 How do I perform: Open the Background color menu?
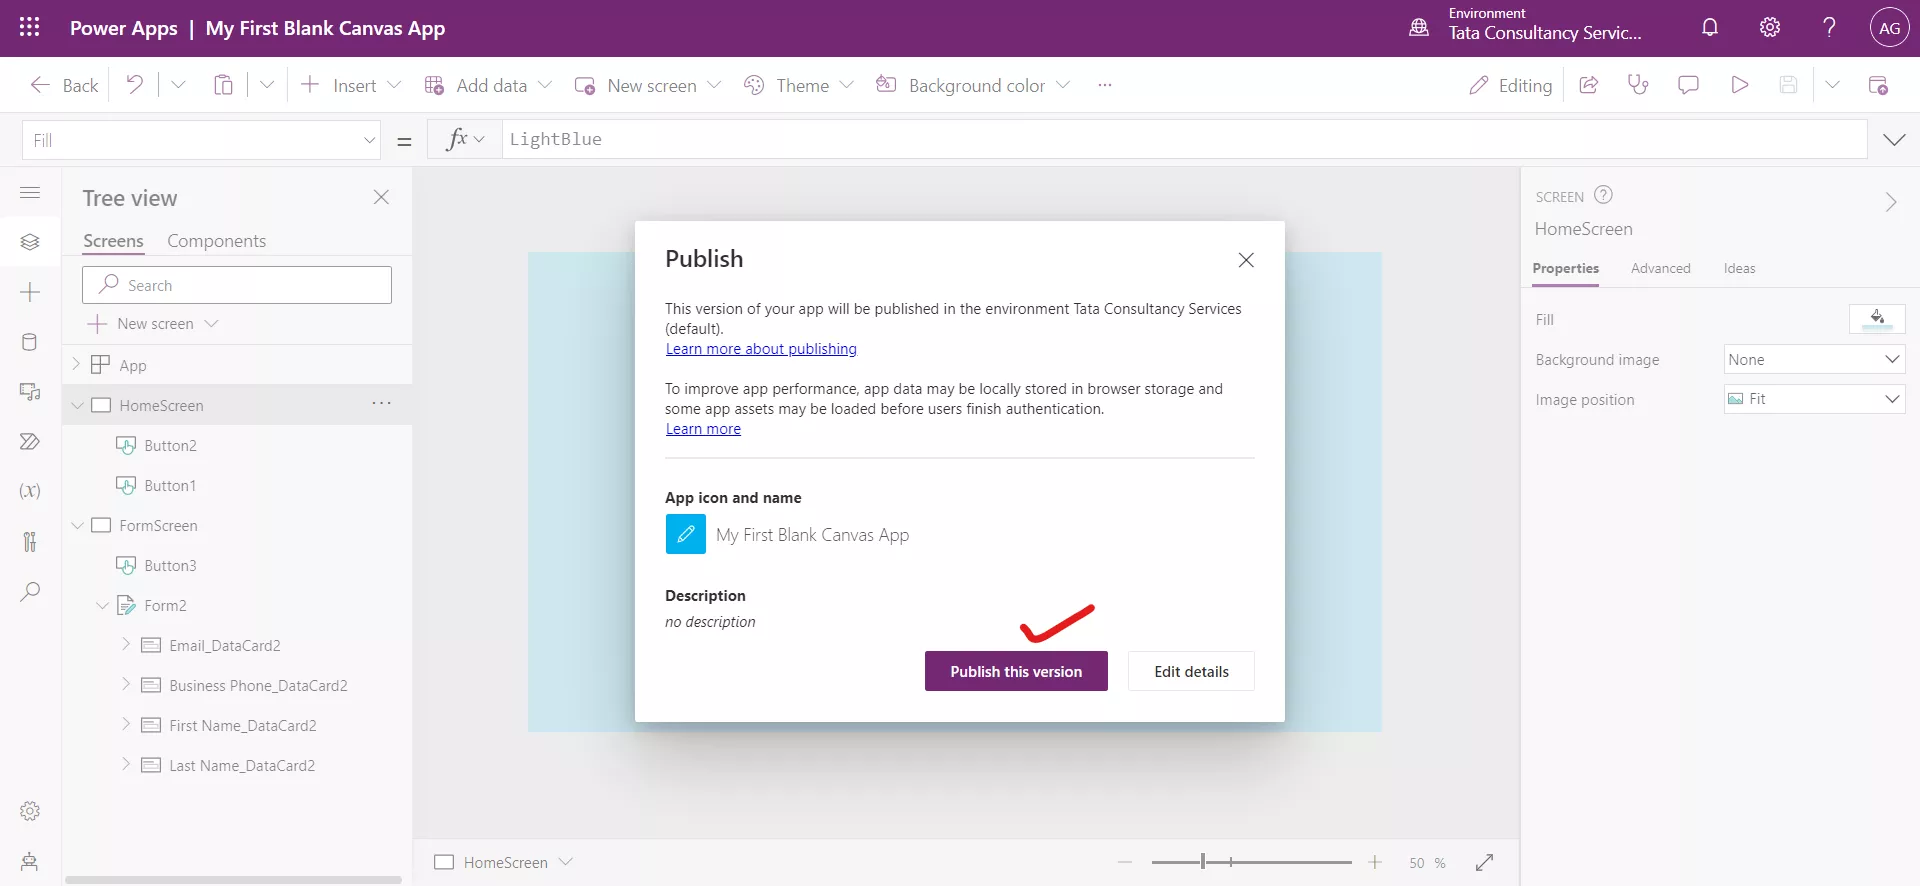point(973,85)
